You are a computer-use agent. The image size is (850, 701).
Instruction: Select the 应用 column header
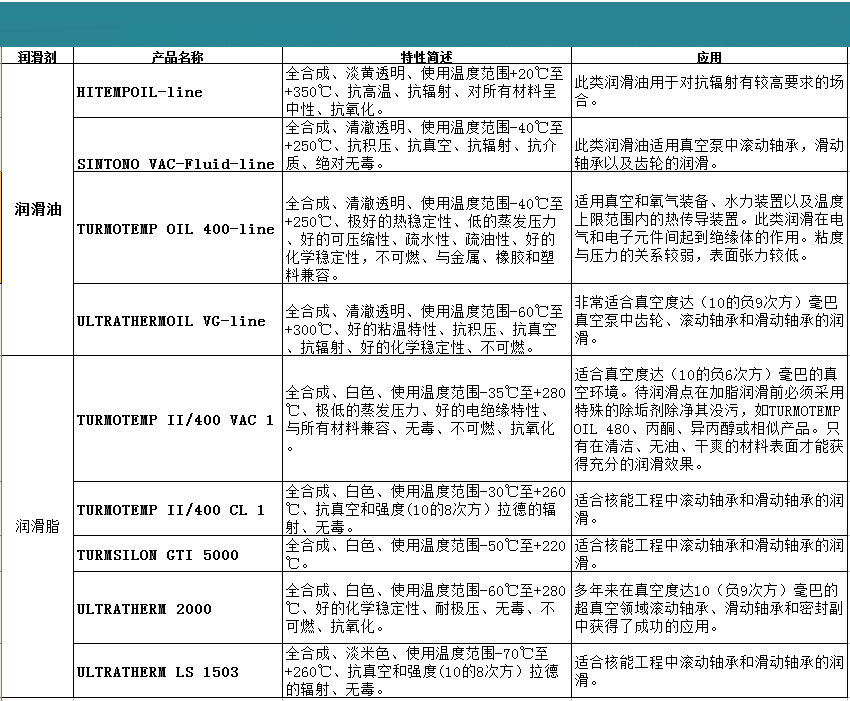coord(709,56)
